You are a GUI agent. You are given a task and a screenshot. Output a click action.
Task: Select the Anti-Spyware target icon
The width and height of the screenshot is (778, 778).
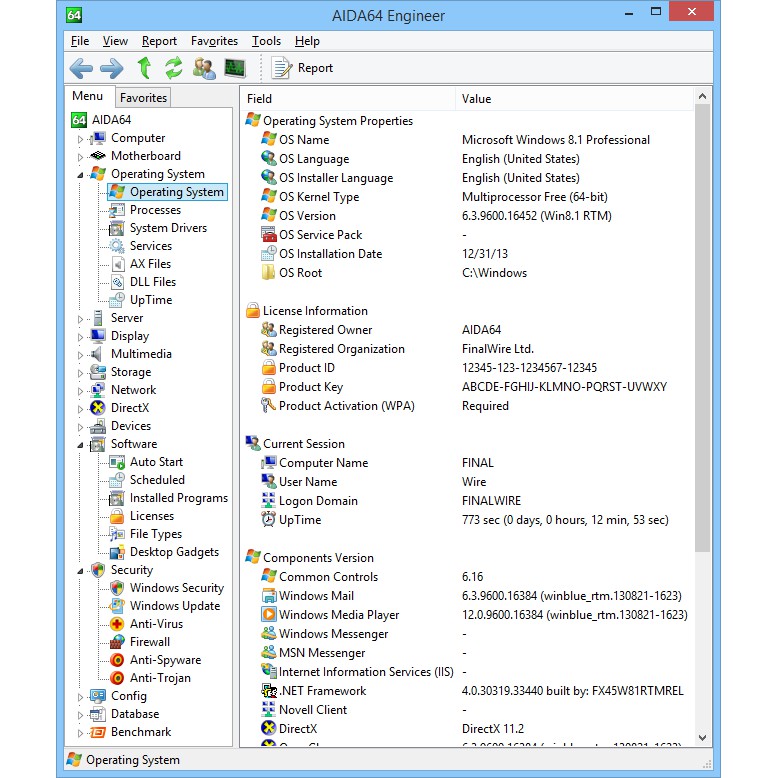117,660
